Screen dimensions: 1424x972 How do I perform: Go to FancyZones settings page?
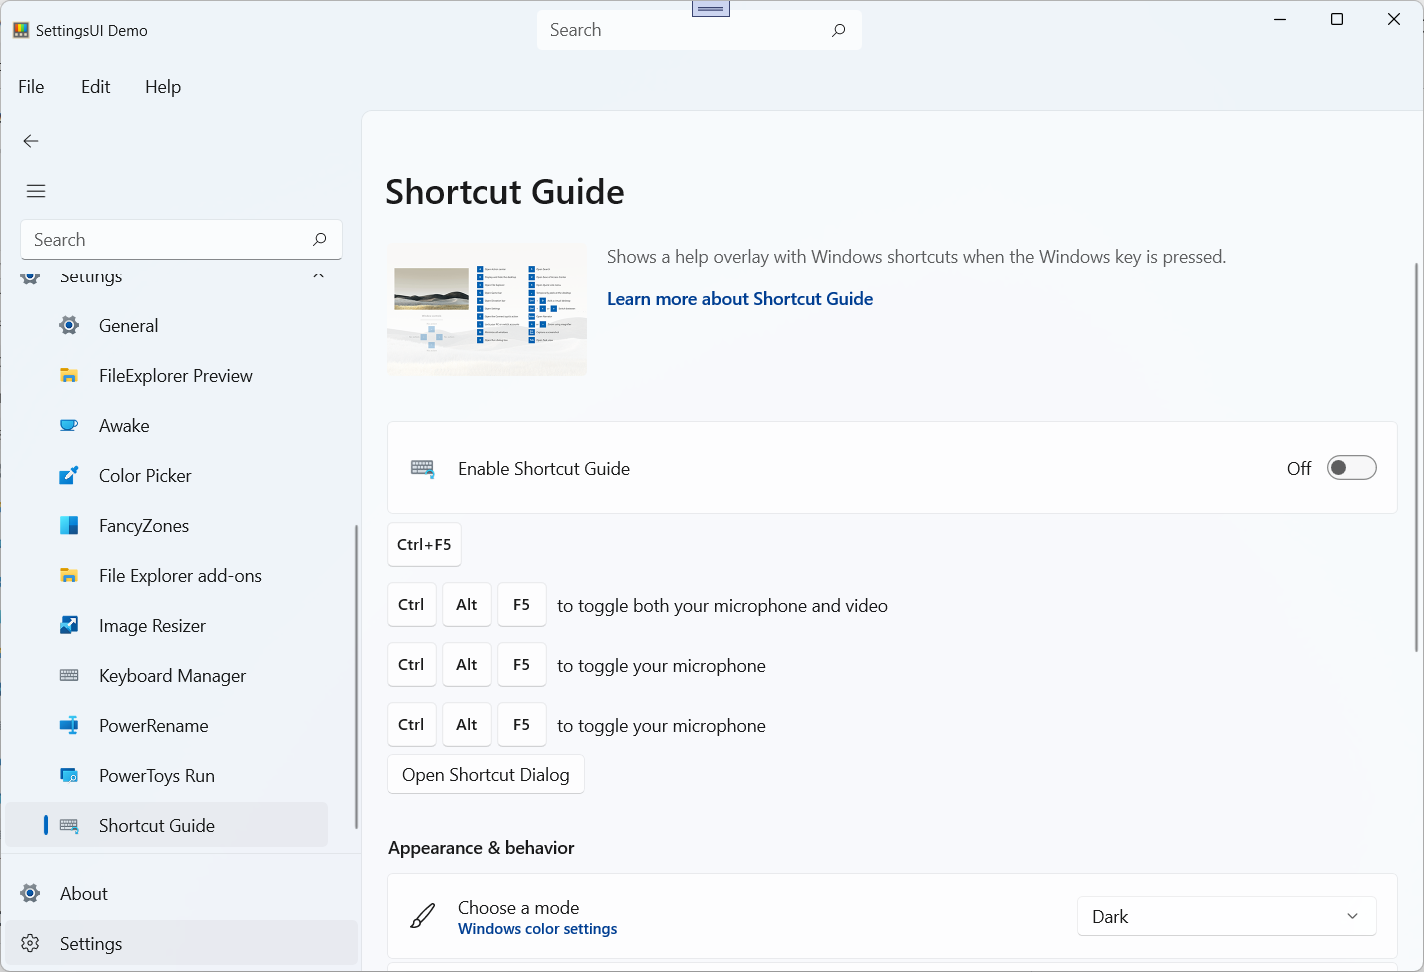pyautogui.click(x=167, y=525)
